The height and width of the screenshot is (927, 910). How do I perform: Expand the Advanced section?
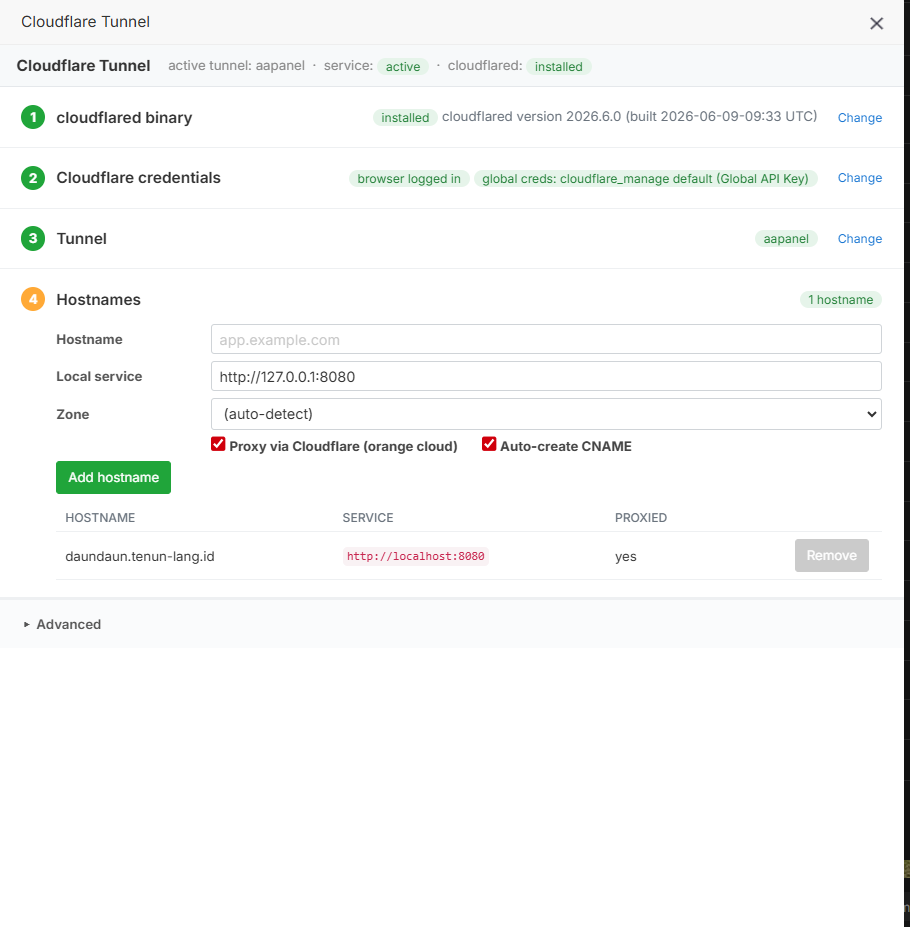[x=62, y=624]
